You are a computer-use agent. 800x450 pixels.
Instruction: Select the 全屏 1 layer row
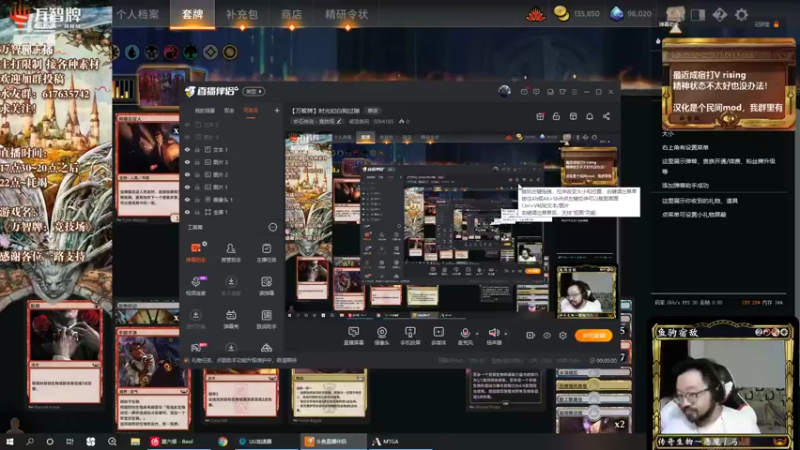pyautogui.click(x=231, y=212)
